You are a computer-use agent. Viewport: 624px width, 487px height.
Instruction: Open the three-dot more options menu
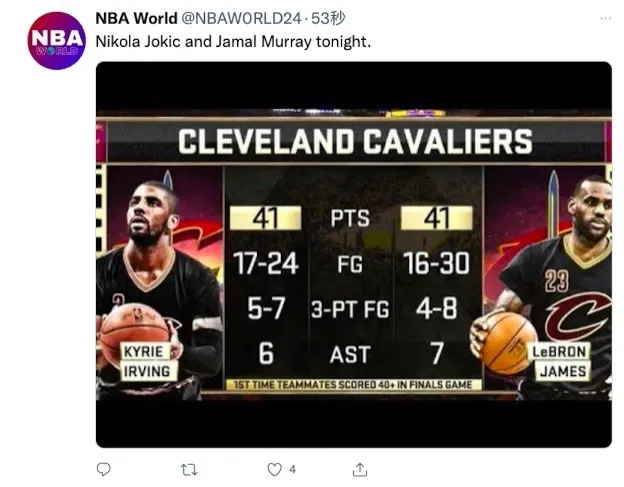coord(605,19)
